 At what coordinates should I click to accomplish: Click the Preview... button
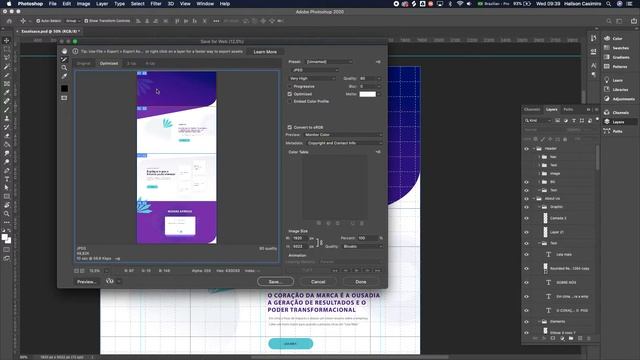pos(86,282)
